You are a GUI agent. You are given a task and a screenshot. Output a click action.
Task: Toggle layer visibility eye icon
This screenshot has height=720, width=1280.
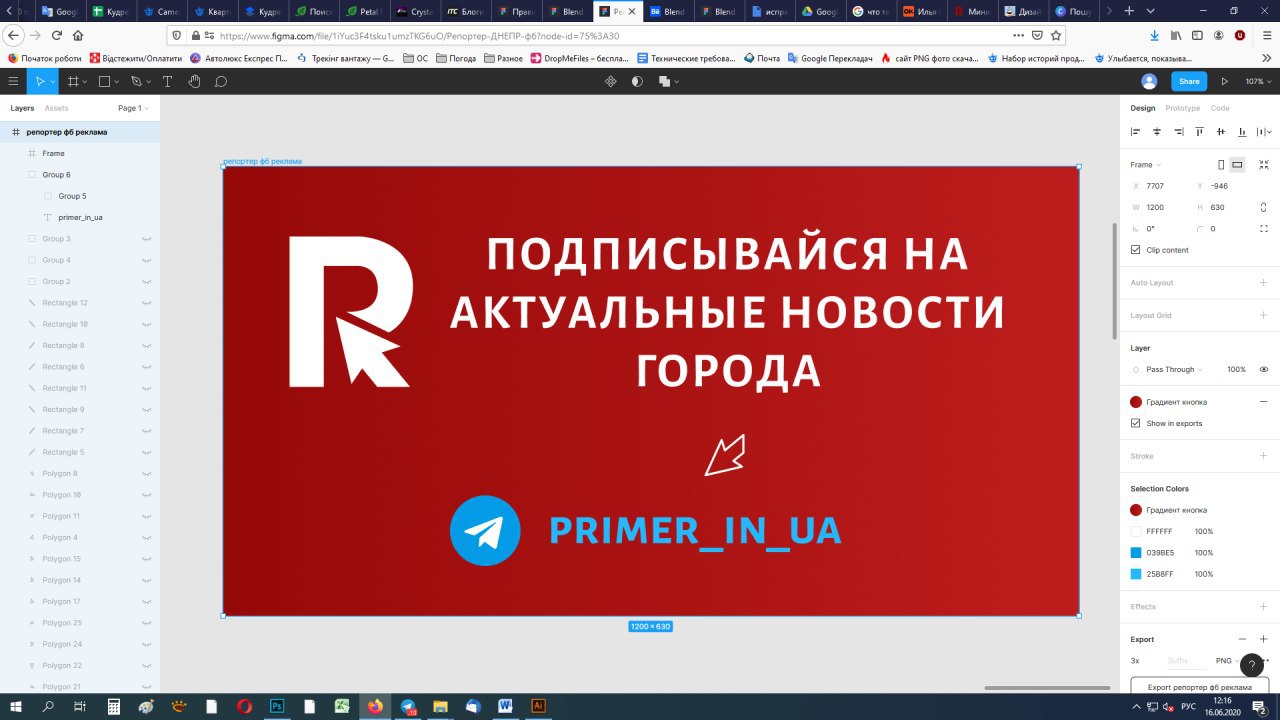[x=1264, y=369]
